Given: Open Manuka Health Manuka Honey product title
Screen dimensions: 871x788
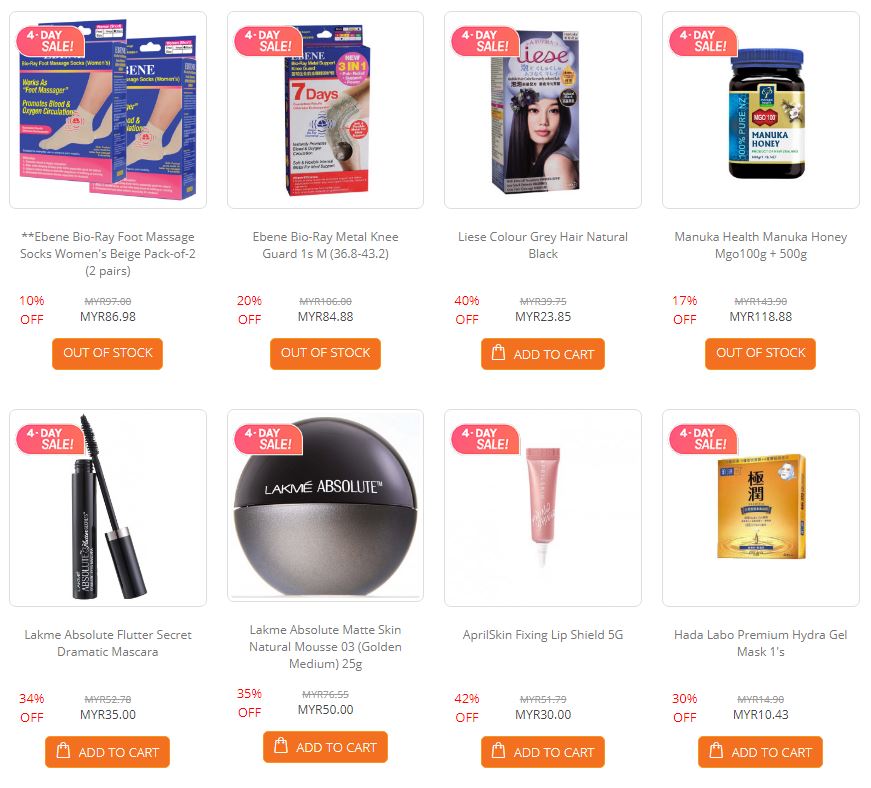Looking at the screenshot, I should tap(760, 245).
